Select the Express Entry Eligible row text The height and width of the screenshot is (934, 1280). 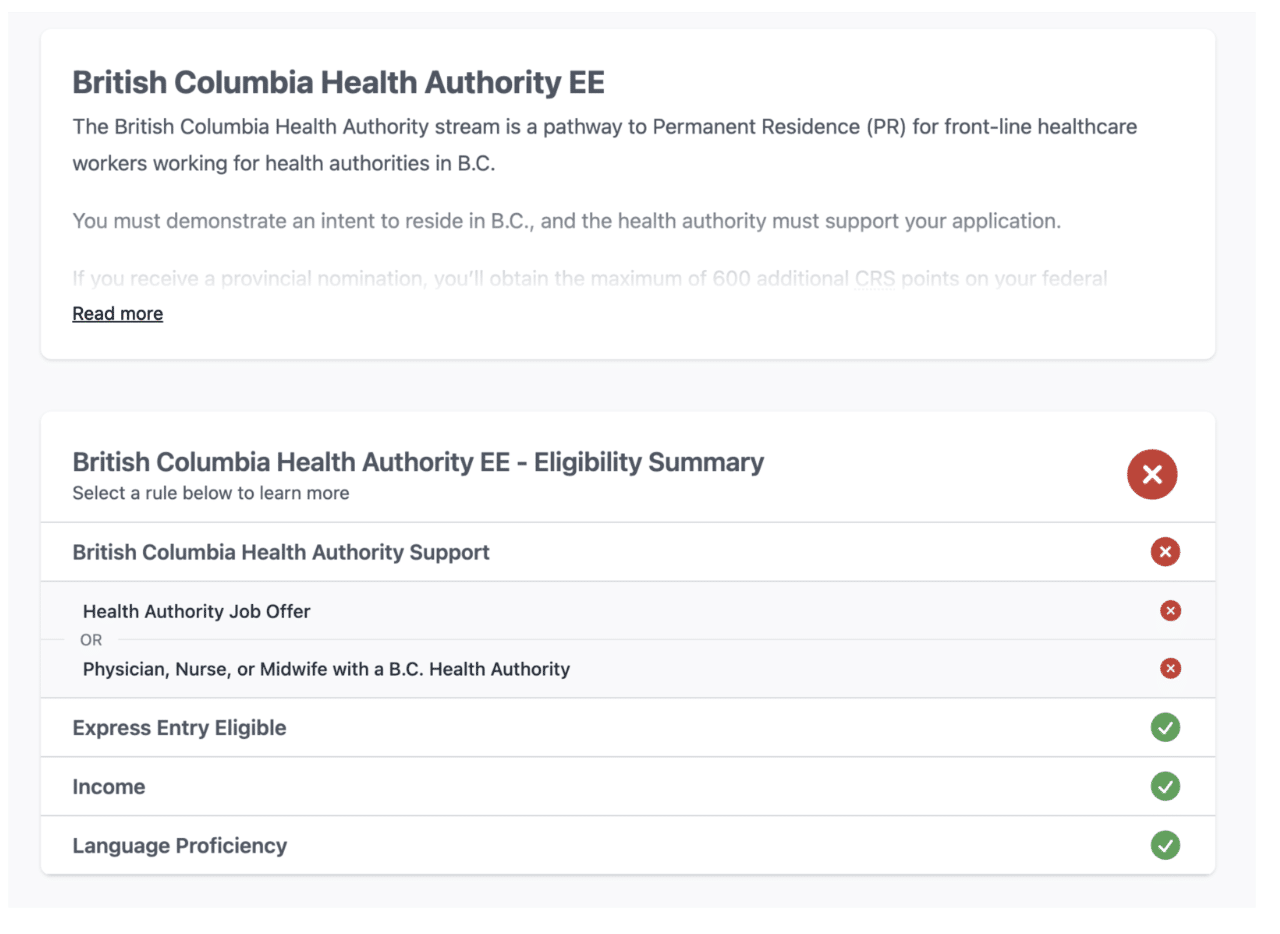(x=179, y=728)
